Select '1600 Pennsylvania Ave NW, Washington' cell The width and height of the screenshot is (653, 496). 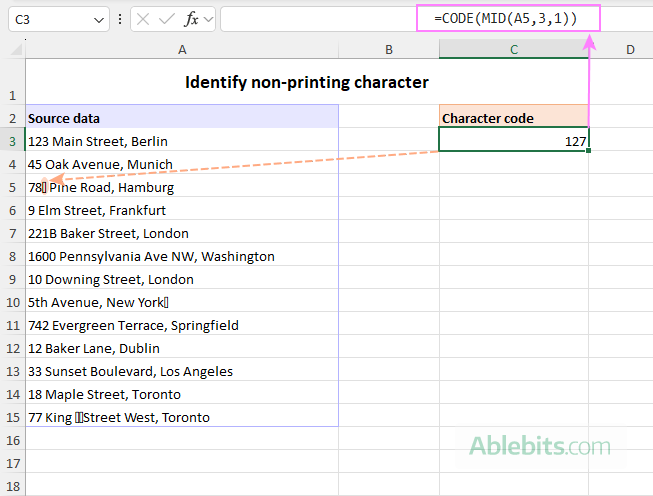[182, 256]
